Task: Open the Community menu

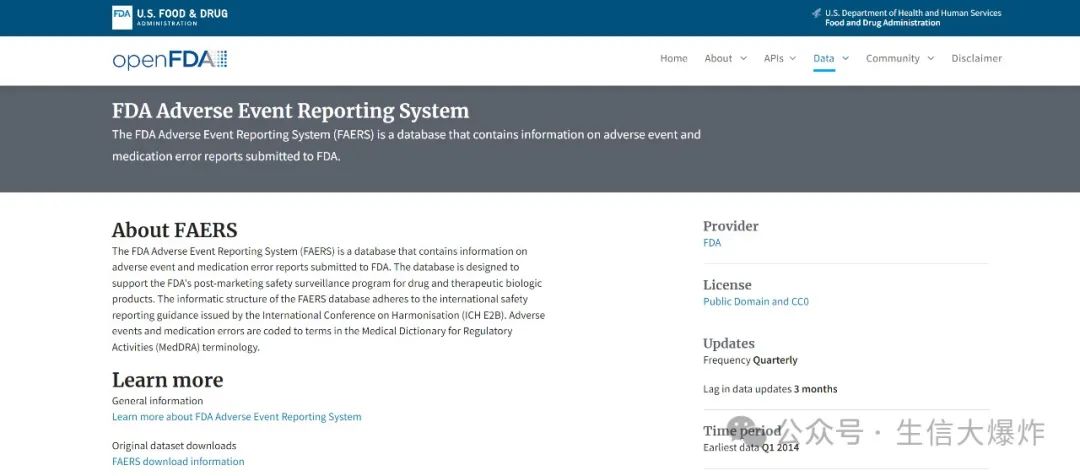Action: (893, 59)
